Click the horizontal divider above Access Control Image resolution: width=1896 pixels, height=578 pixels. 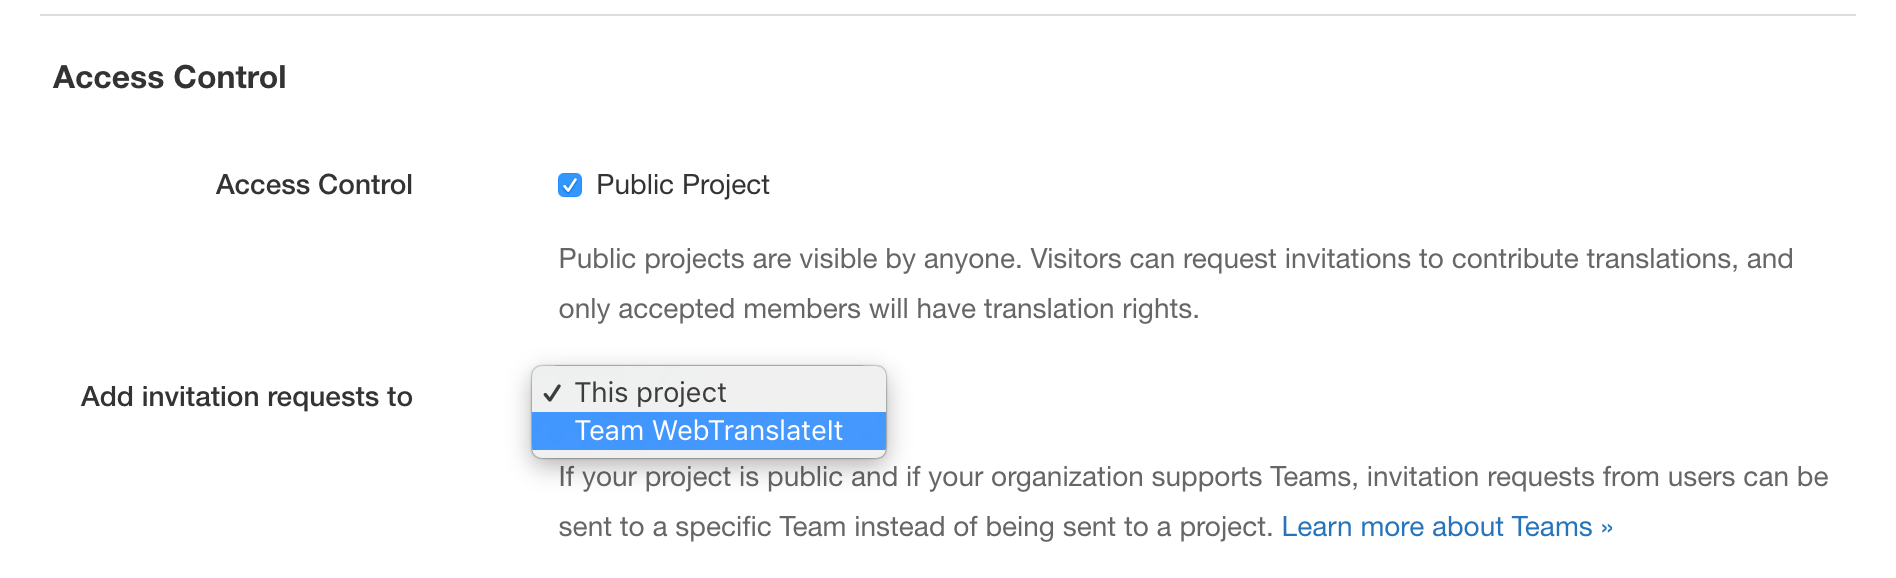pos(947,15)
